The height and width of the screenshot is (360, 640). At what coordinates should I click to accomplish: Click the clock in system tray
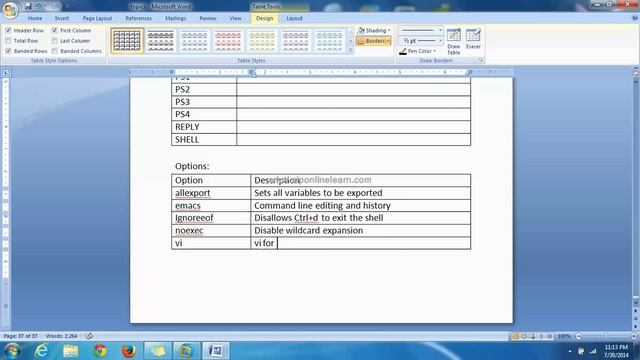(x=616, y=351)
